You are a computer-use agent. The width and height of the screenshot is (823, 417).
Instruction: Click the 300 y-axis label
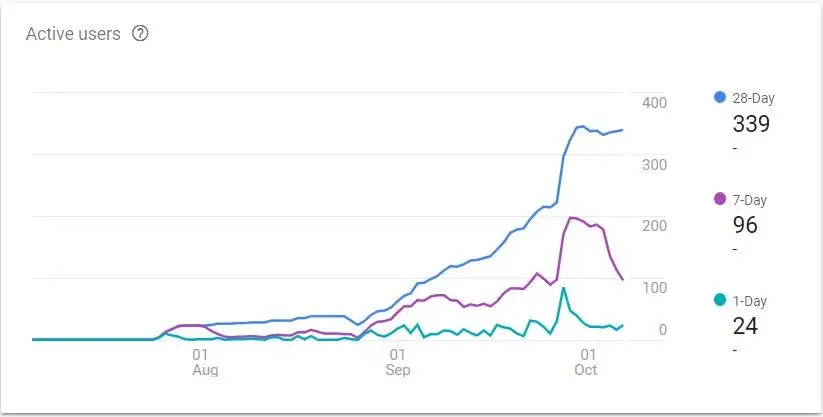[655, 165]
